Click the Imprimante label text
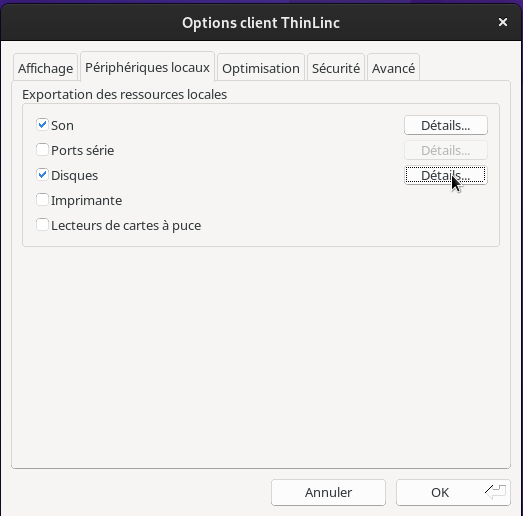The width and height of the screenshot is (523, 516). pos(86,200)
